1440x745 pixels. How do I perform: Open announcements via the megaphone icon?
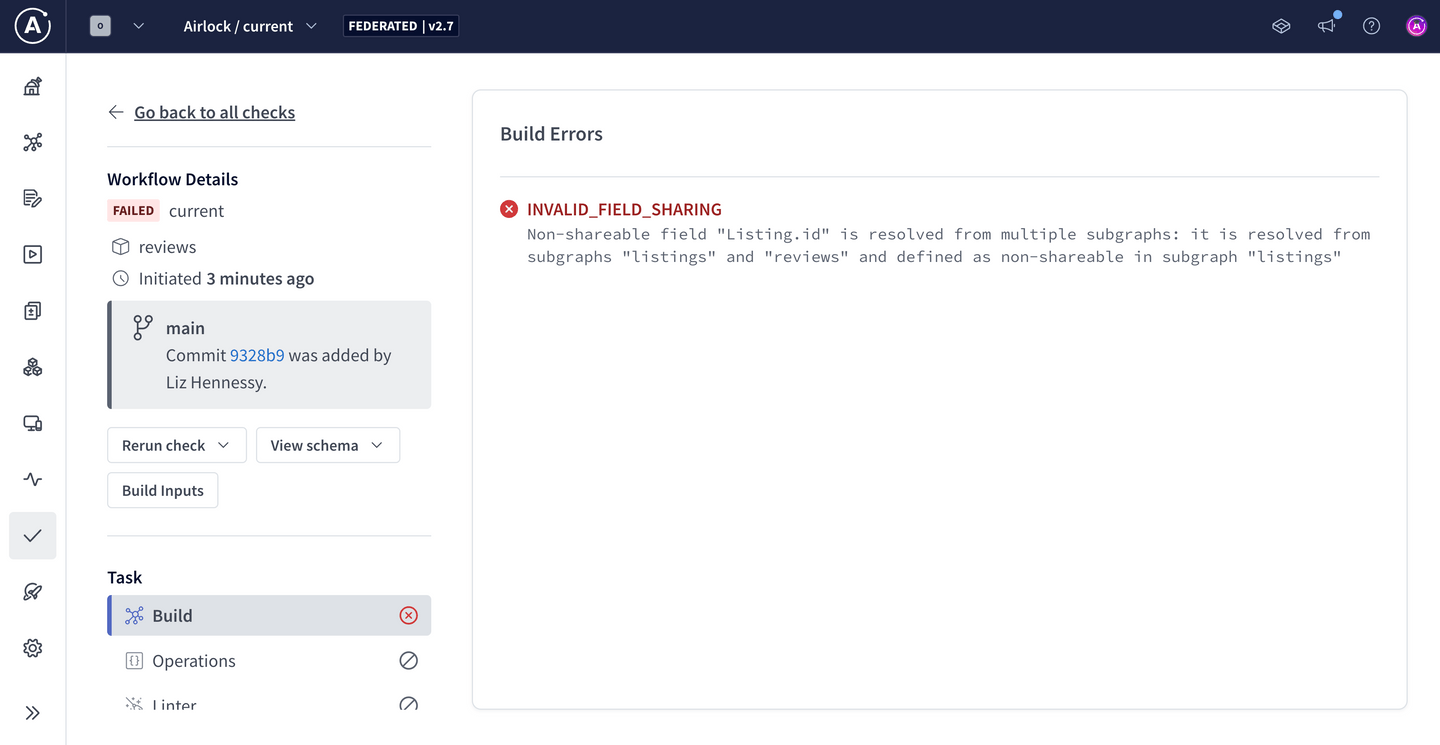pyautogui.click(x=1326, y=26)
